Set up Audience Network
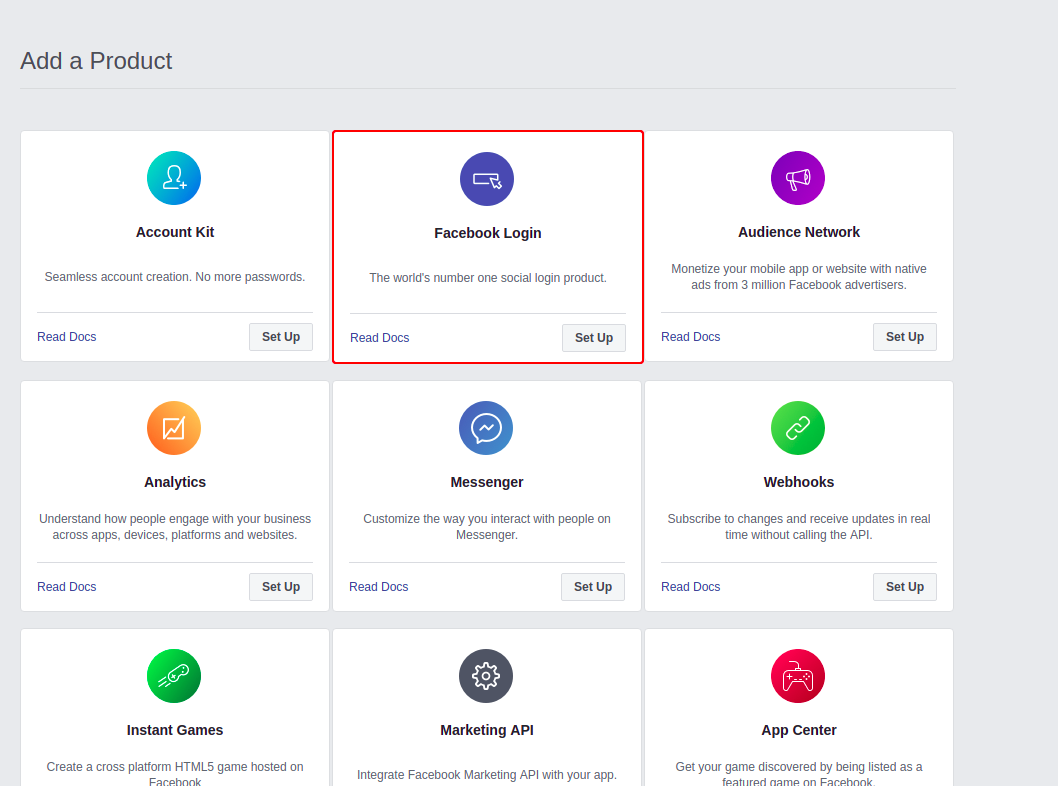 [905, 337]
